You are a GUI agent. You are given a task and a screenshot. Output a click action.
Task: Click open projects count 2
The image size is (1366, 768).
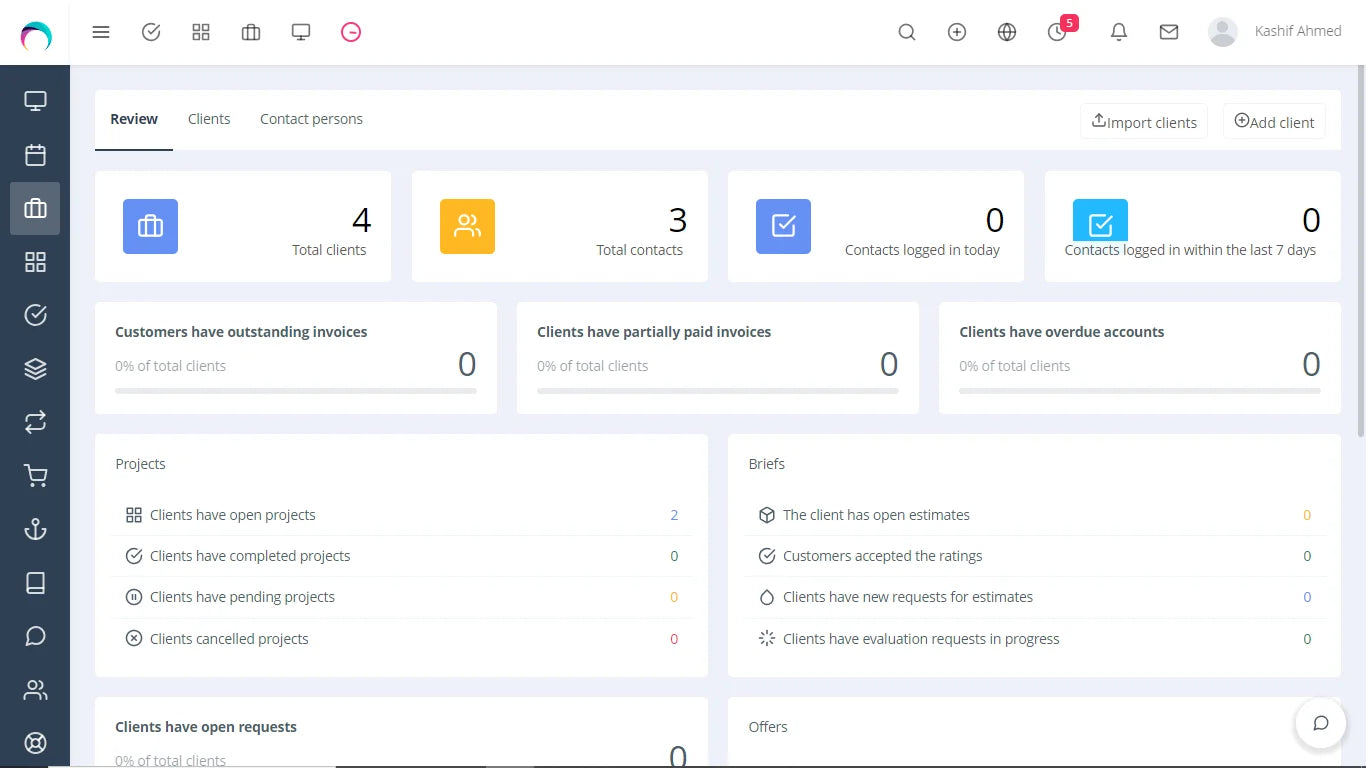(x=674, y=515)
